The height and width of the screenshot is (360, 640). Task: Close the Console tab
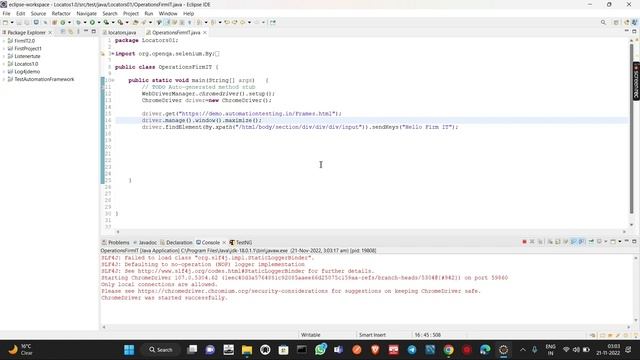pyautogui.click(x=224, y=242)
